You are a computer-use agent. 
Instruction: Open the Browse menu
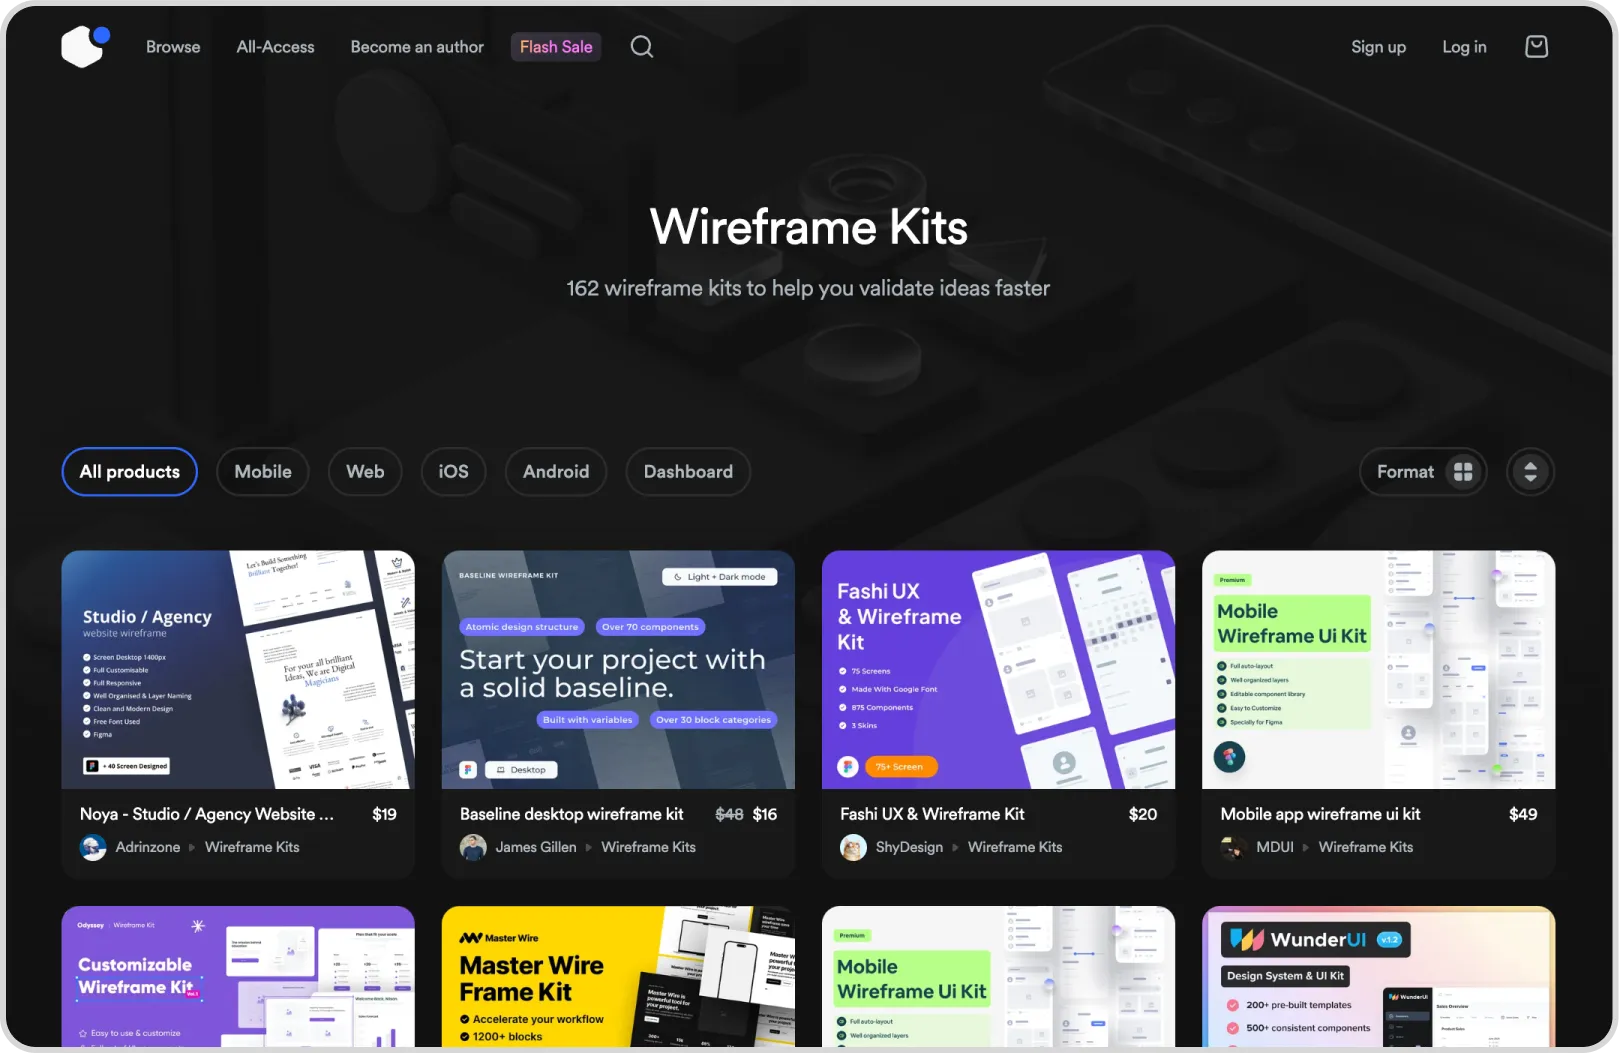pyautogui.click(x=173, y=47)
